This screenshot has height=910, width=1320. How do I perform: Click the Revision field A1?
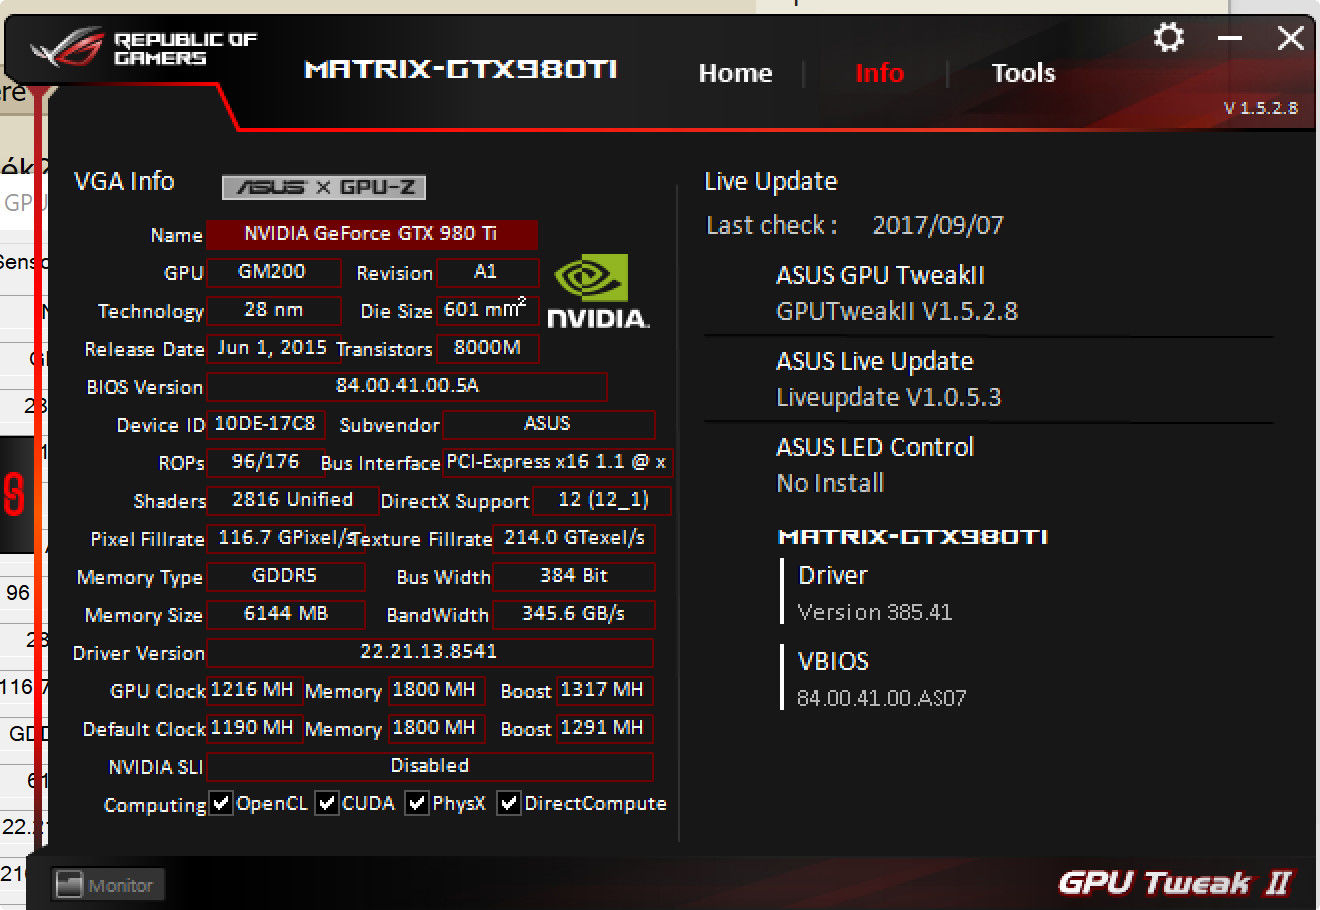(x=487, y=272)
